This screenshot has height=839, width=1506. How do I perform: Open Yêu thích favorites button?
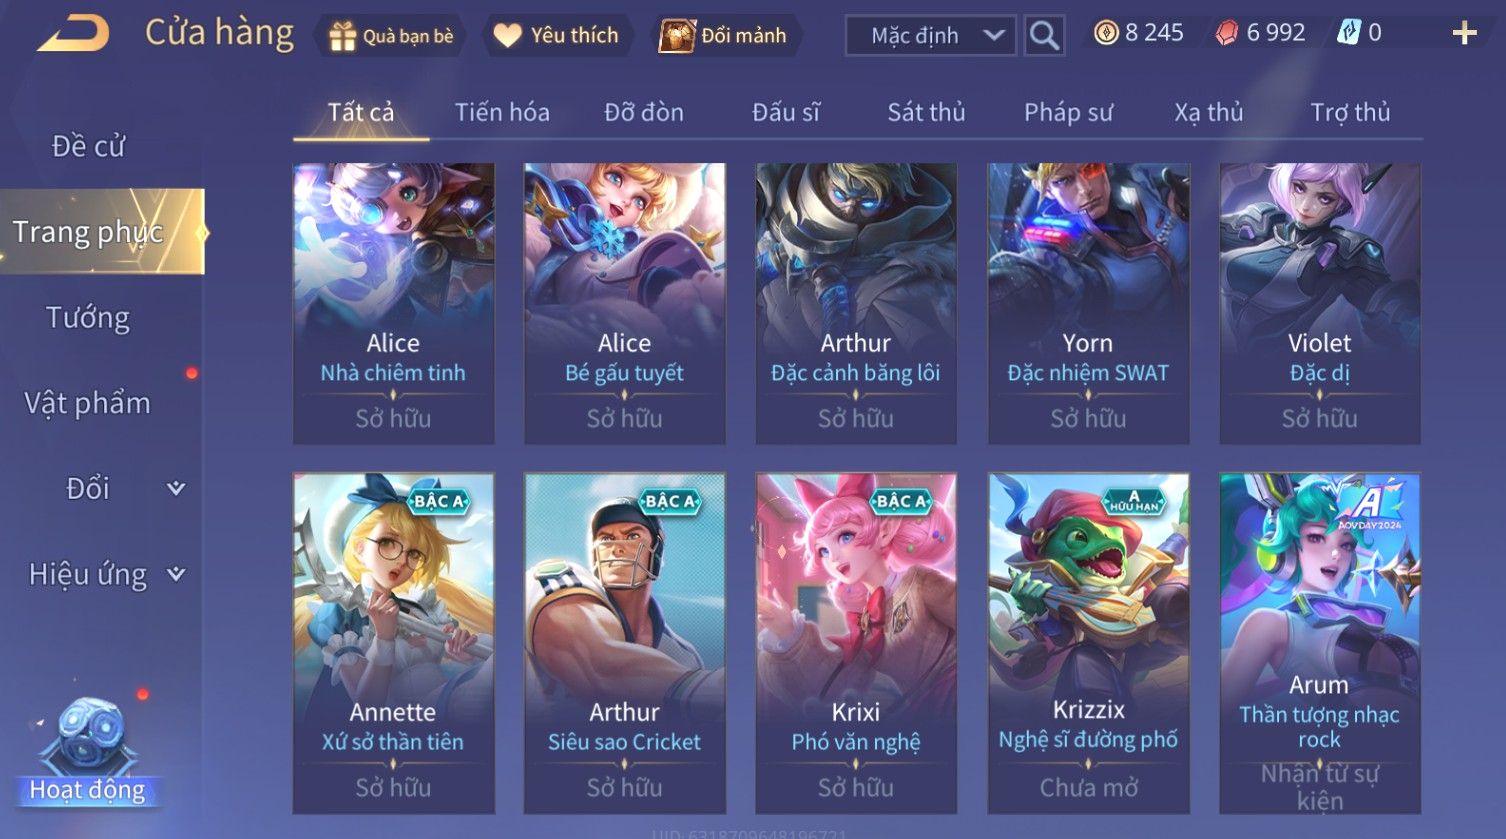click(558, 36)
